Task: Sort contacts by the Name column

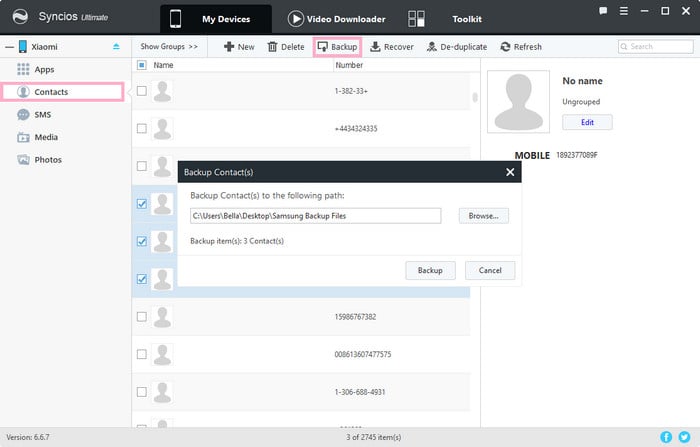Action: pos(163,65)
